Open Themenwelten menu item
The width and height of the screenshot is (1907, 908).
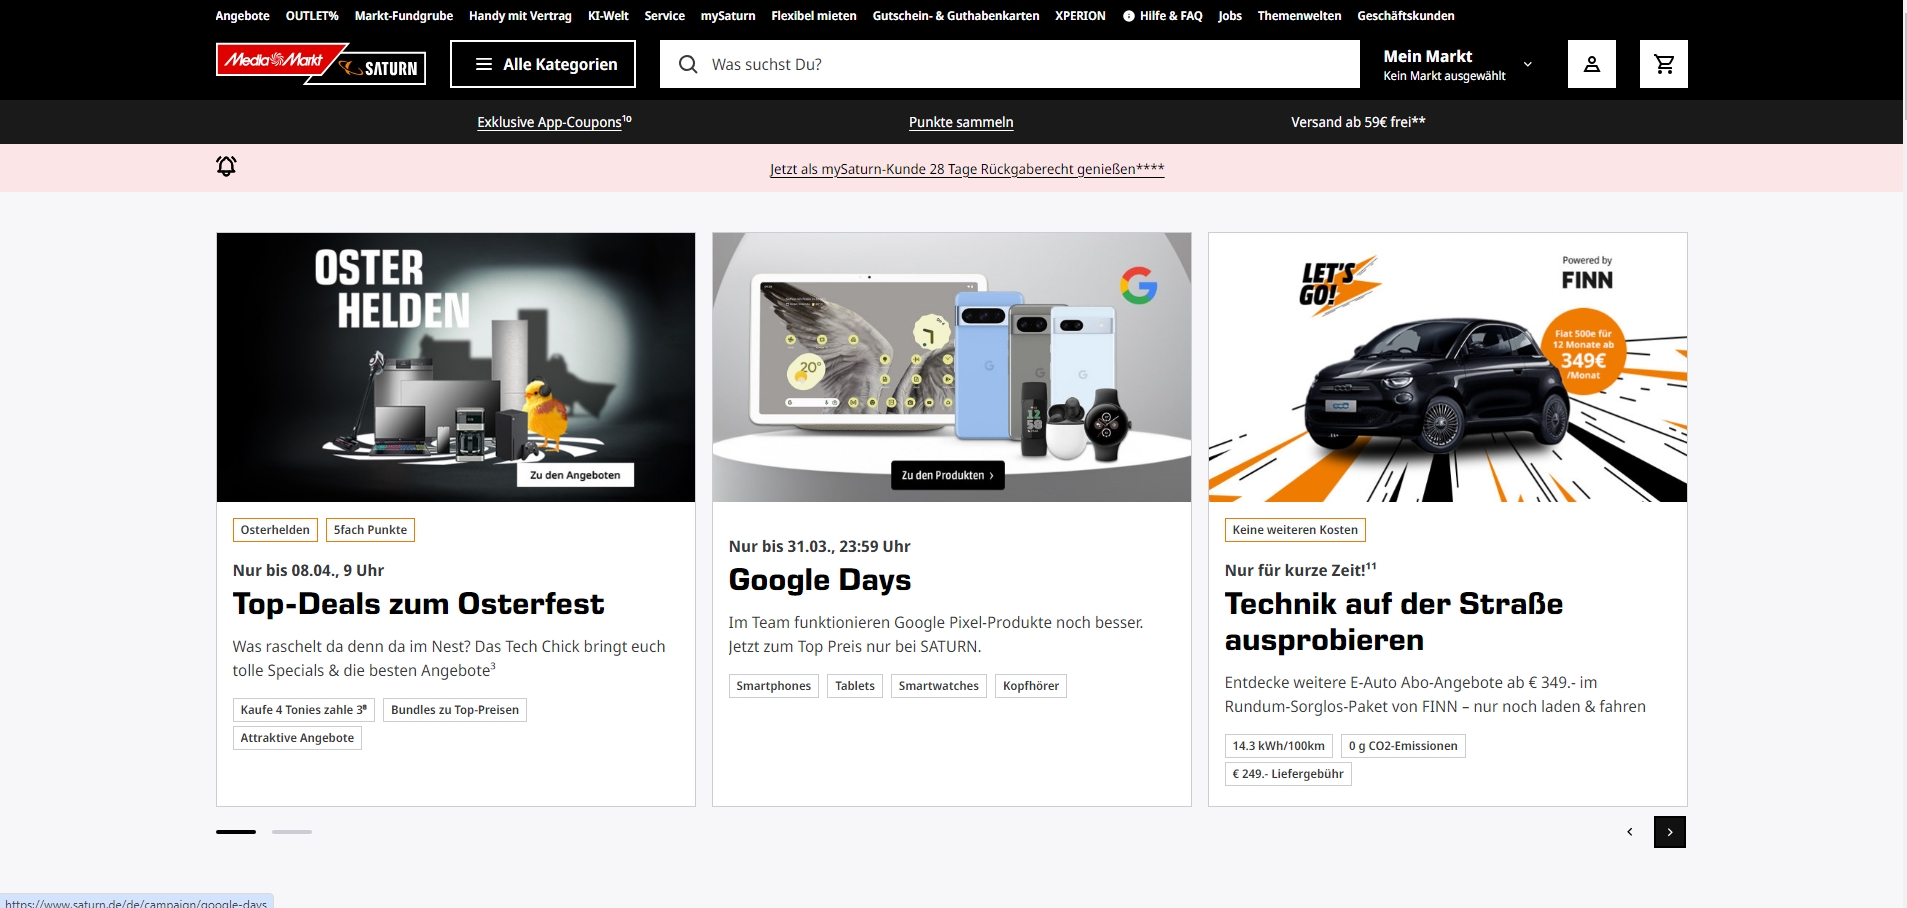pos(1300,16)
